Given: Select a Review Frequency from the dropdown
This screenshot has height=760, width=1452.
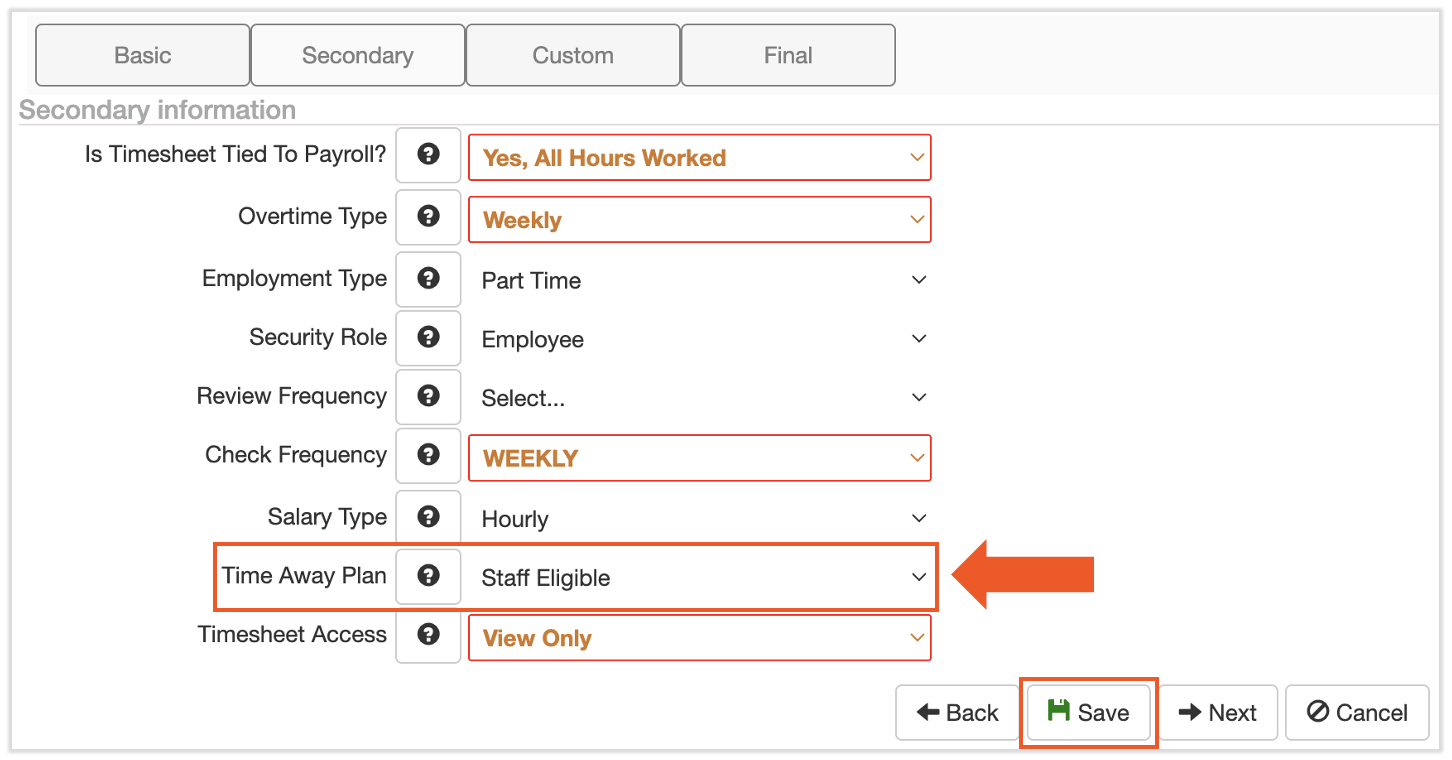Looking at the screenshot, I should [x=700, y=399].
